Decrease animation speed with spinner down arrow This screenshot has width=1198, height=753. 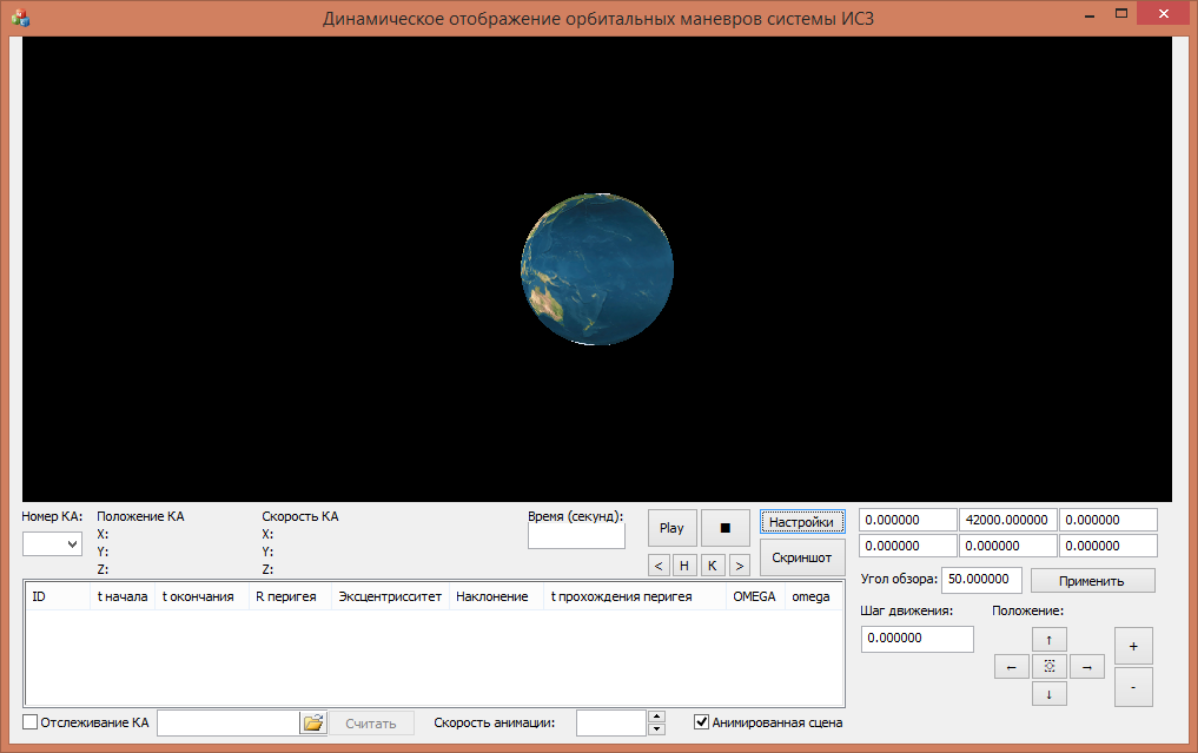click(657, 729)
